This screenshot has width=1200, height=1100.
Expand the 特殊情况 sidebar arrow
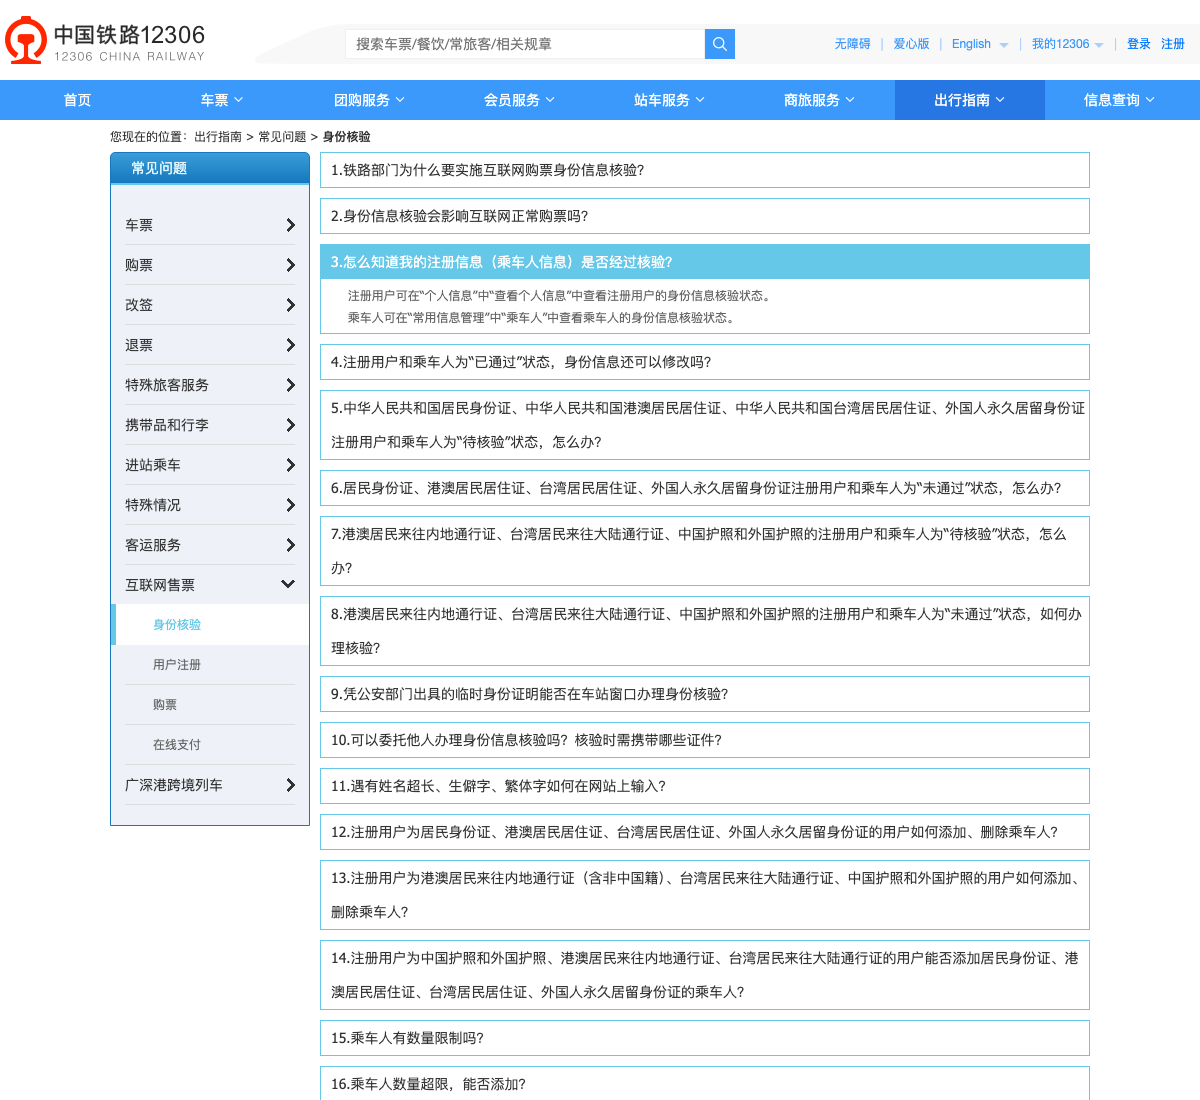(x=290, y=505)
